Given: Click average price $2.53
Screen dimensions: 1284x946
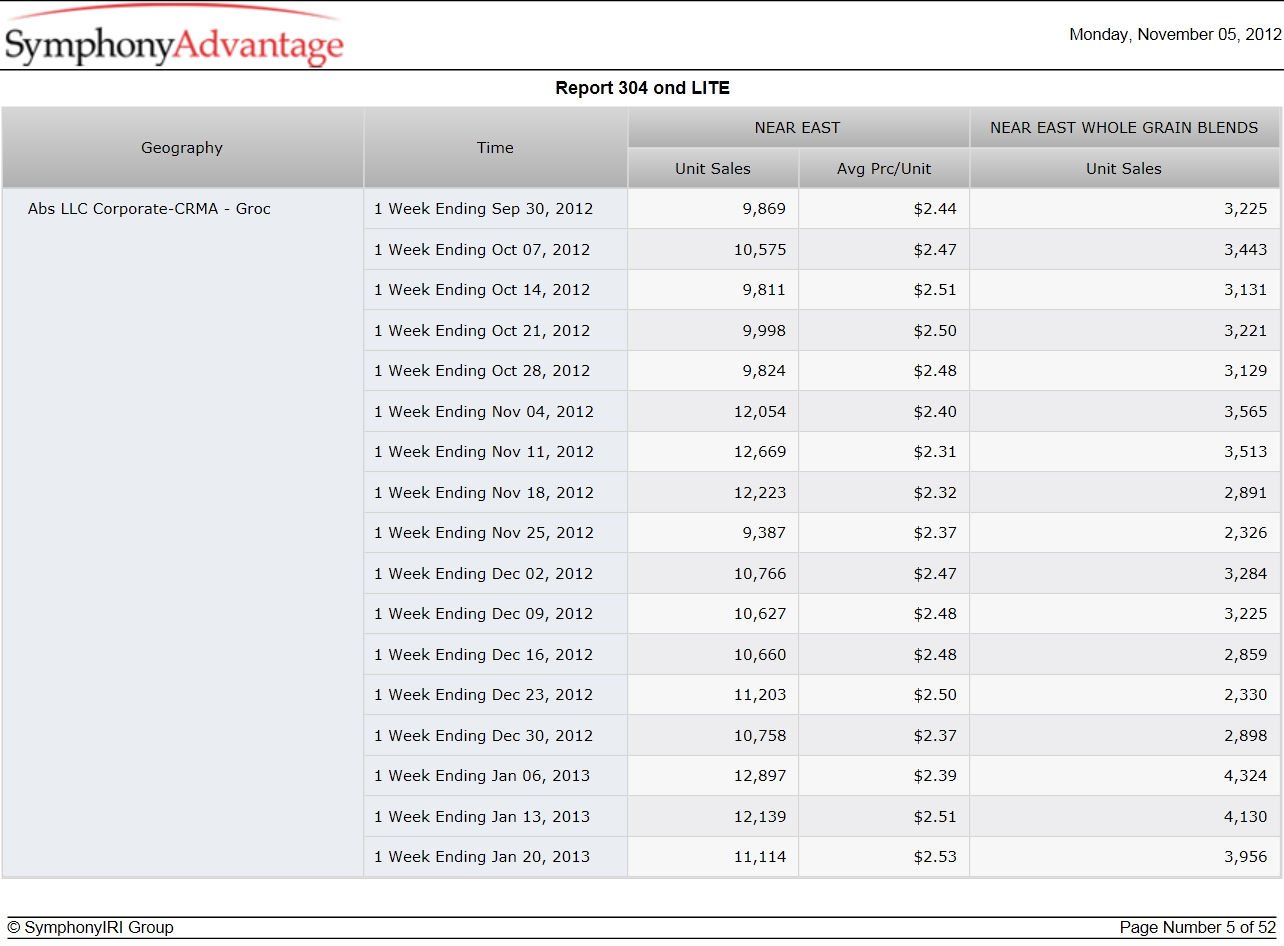Looking at the screenshot, I should tap(935, 857).
